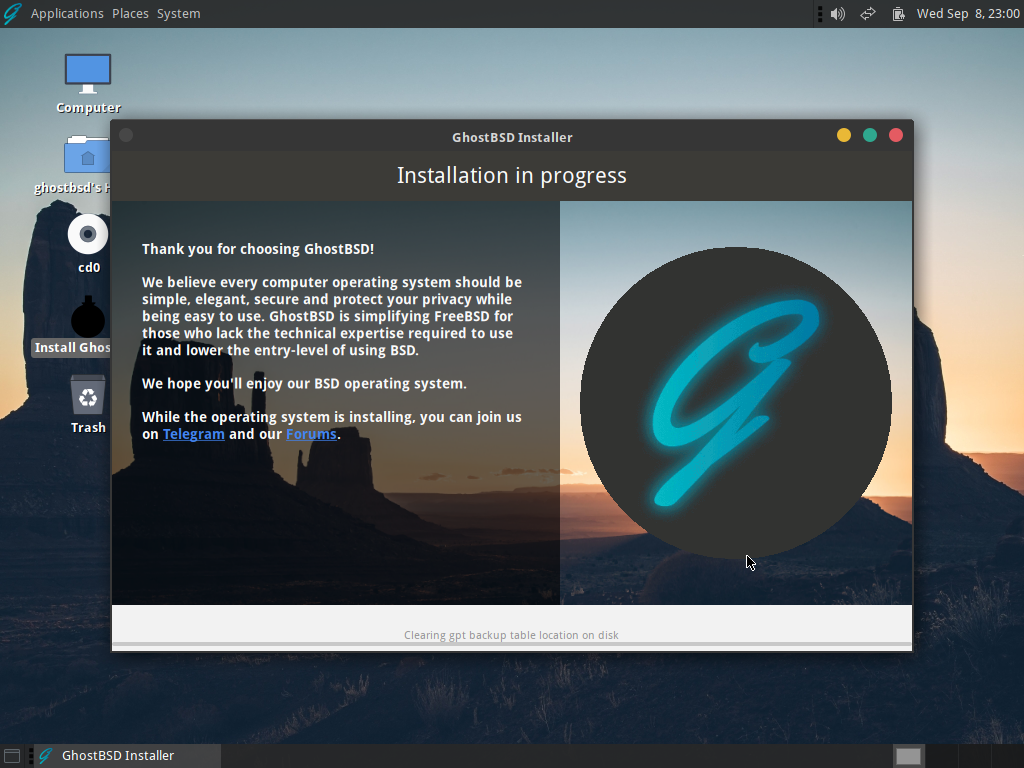Open the Applications menu
Image resolution: width=1024 pixels, height=768 pixels.
67,14
